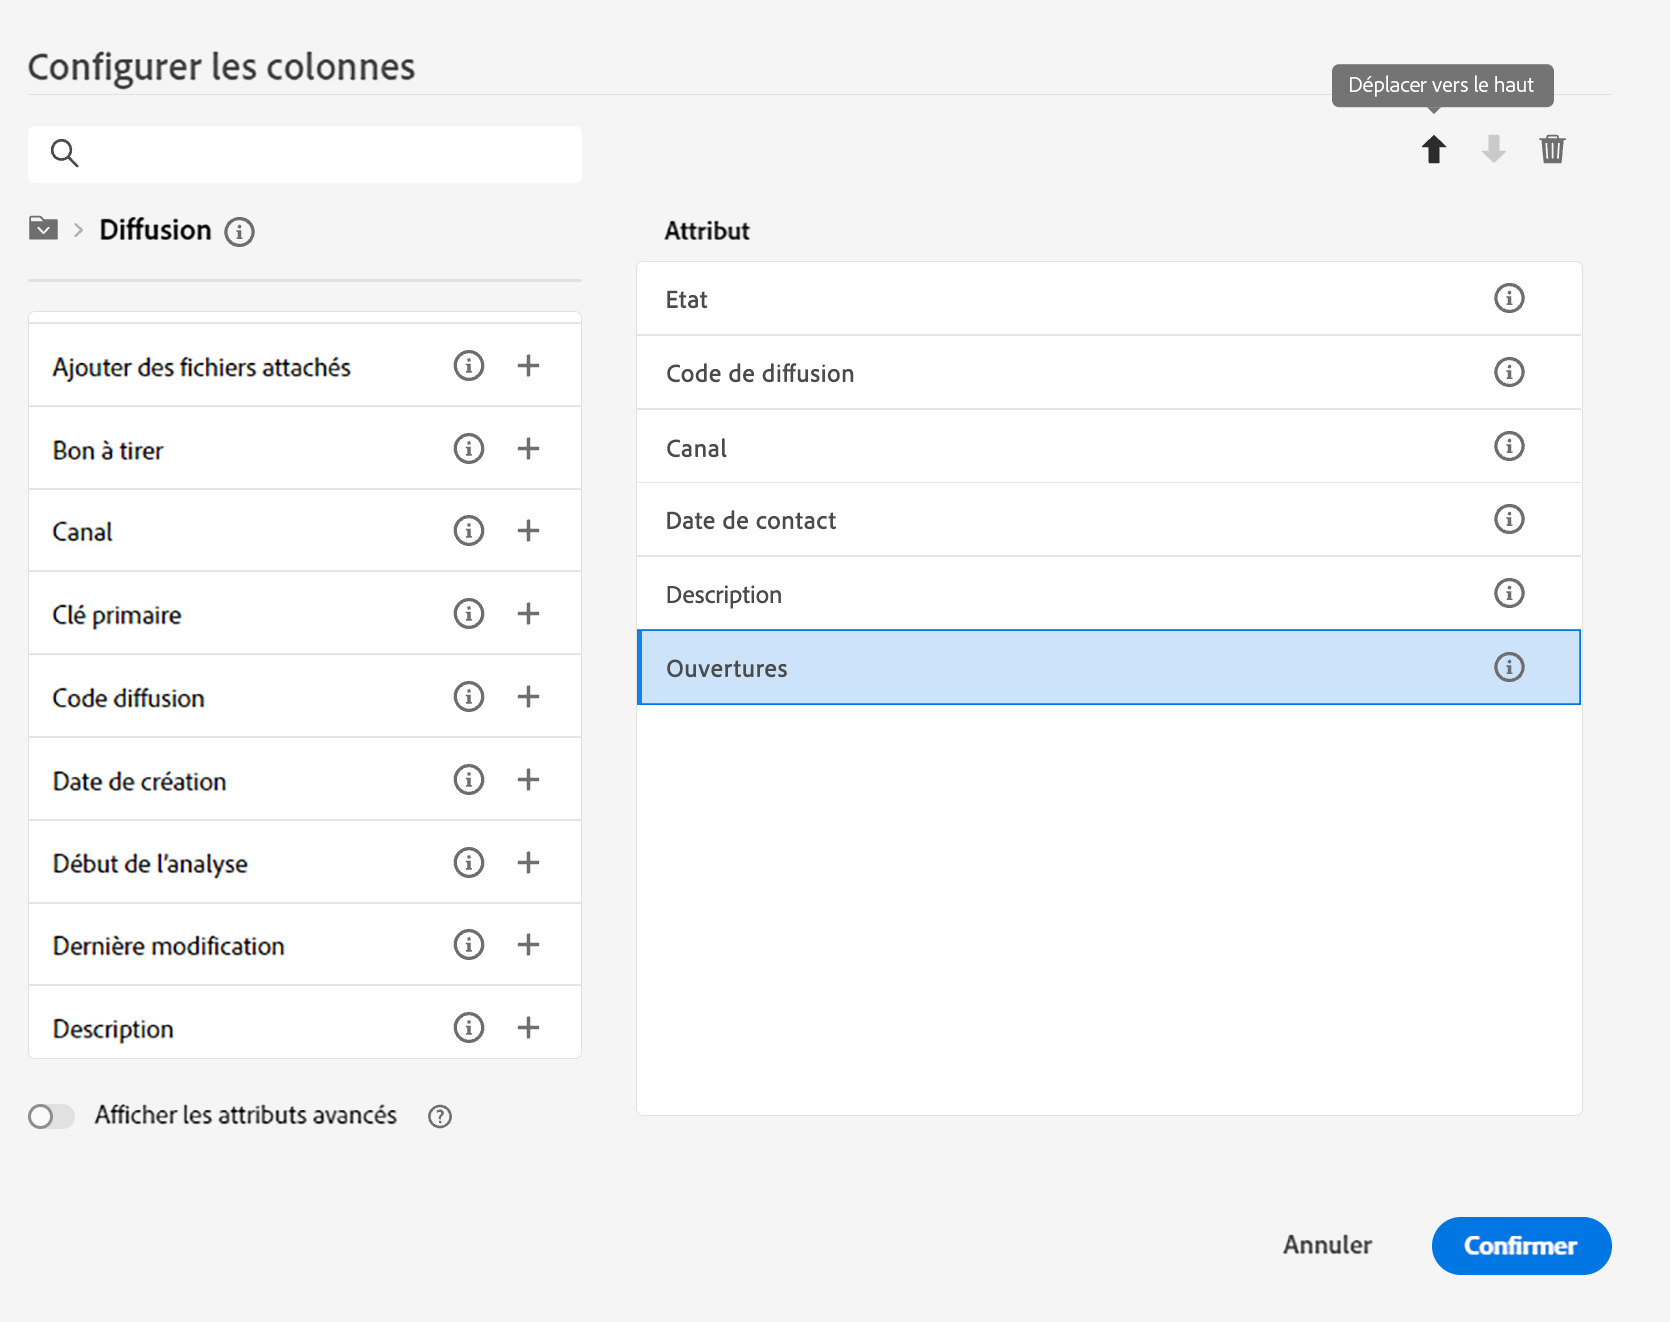Show info for Ouvertures column
1670x1322 pixels.
tap(1508, 667)
